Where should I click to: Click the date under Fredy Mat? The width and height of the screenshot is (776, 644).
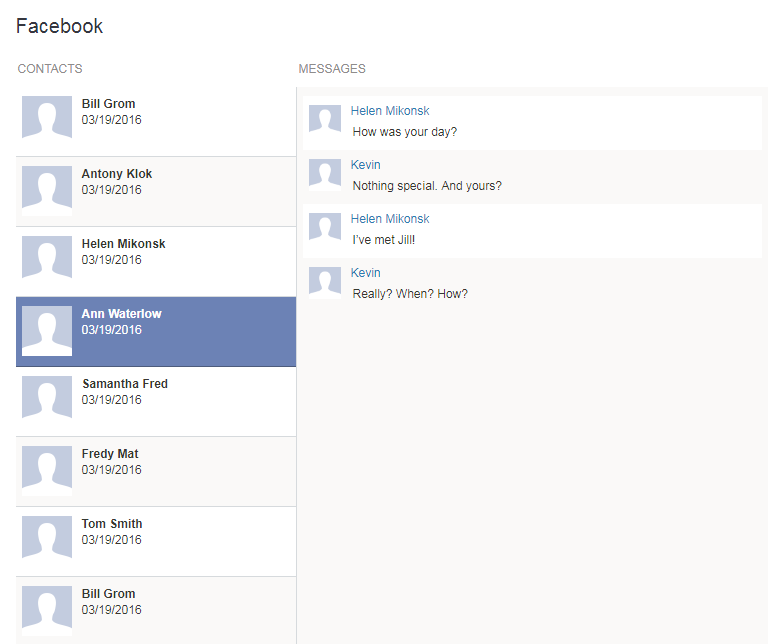tap(111, 470)
